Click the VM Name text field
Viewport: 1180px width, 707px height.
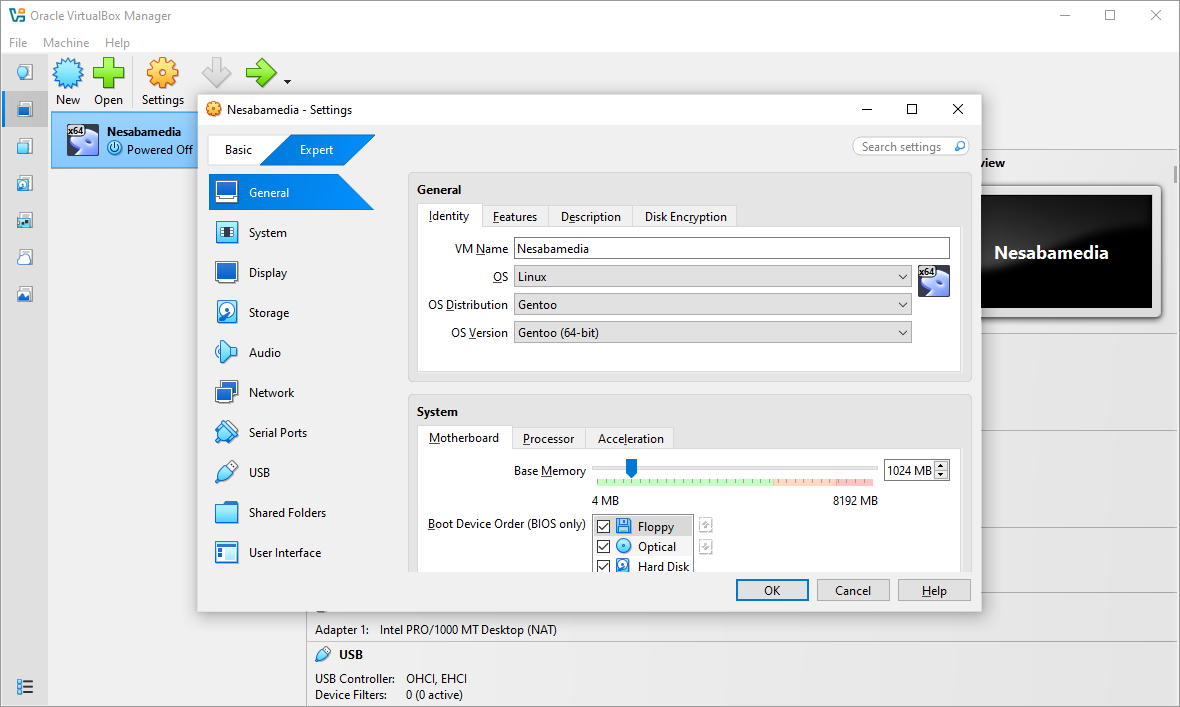coord(731,249)
